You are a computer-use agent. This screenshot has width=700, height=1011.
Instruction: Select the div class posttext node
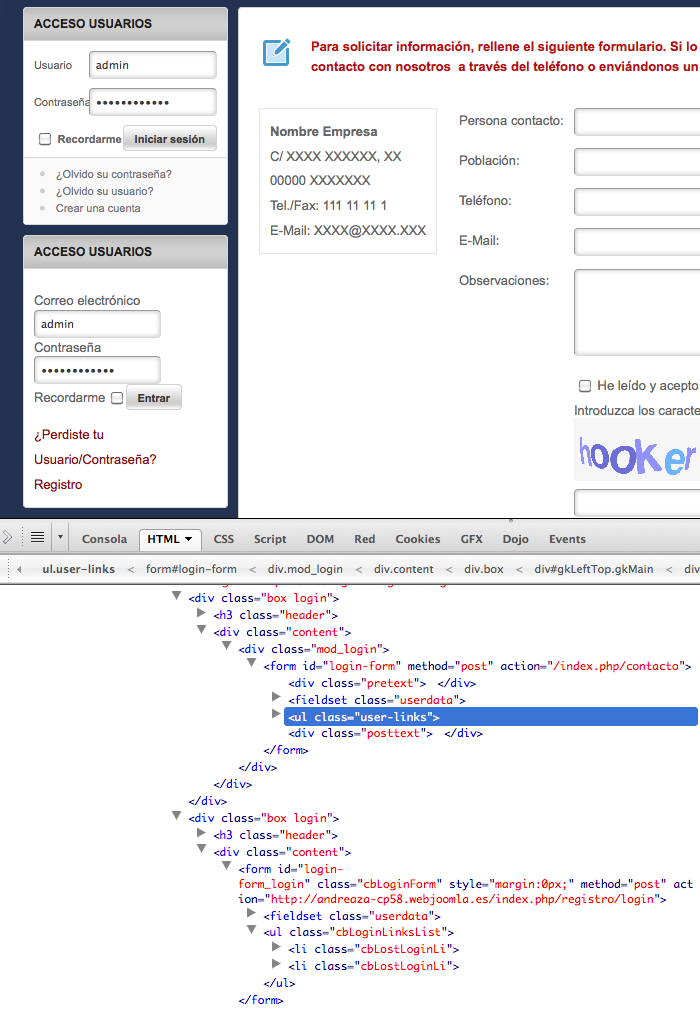tap(385, 734)
